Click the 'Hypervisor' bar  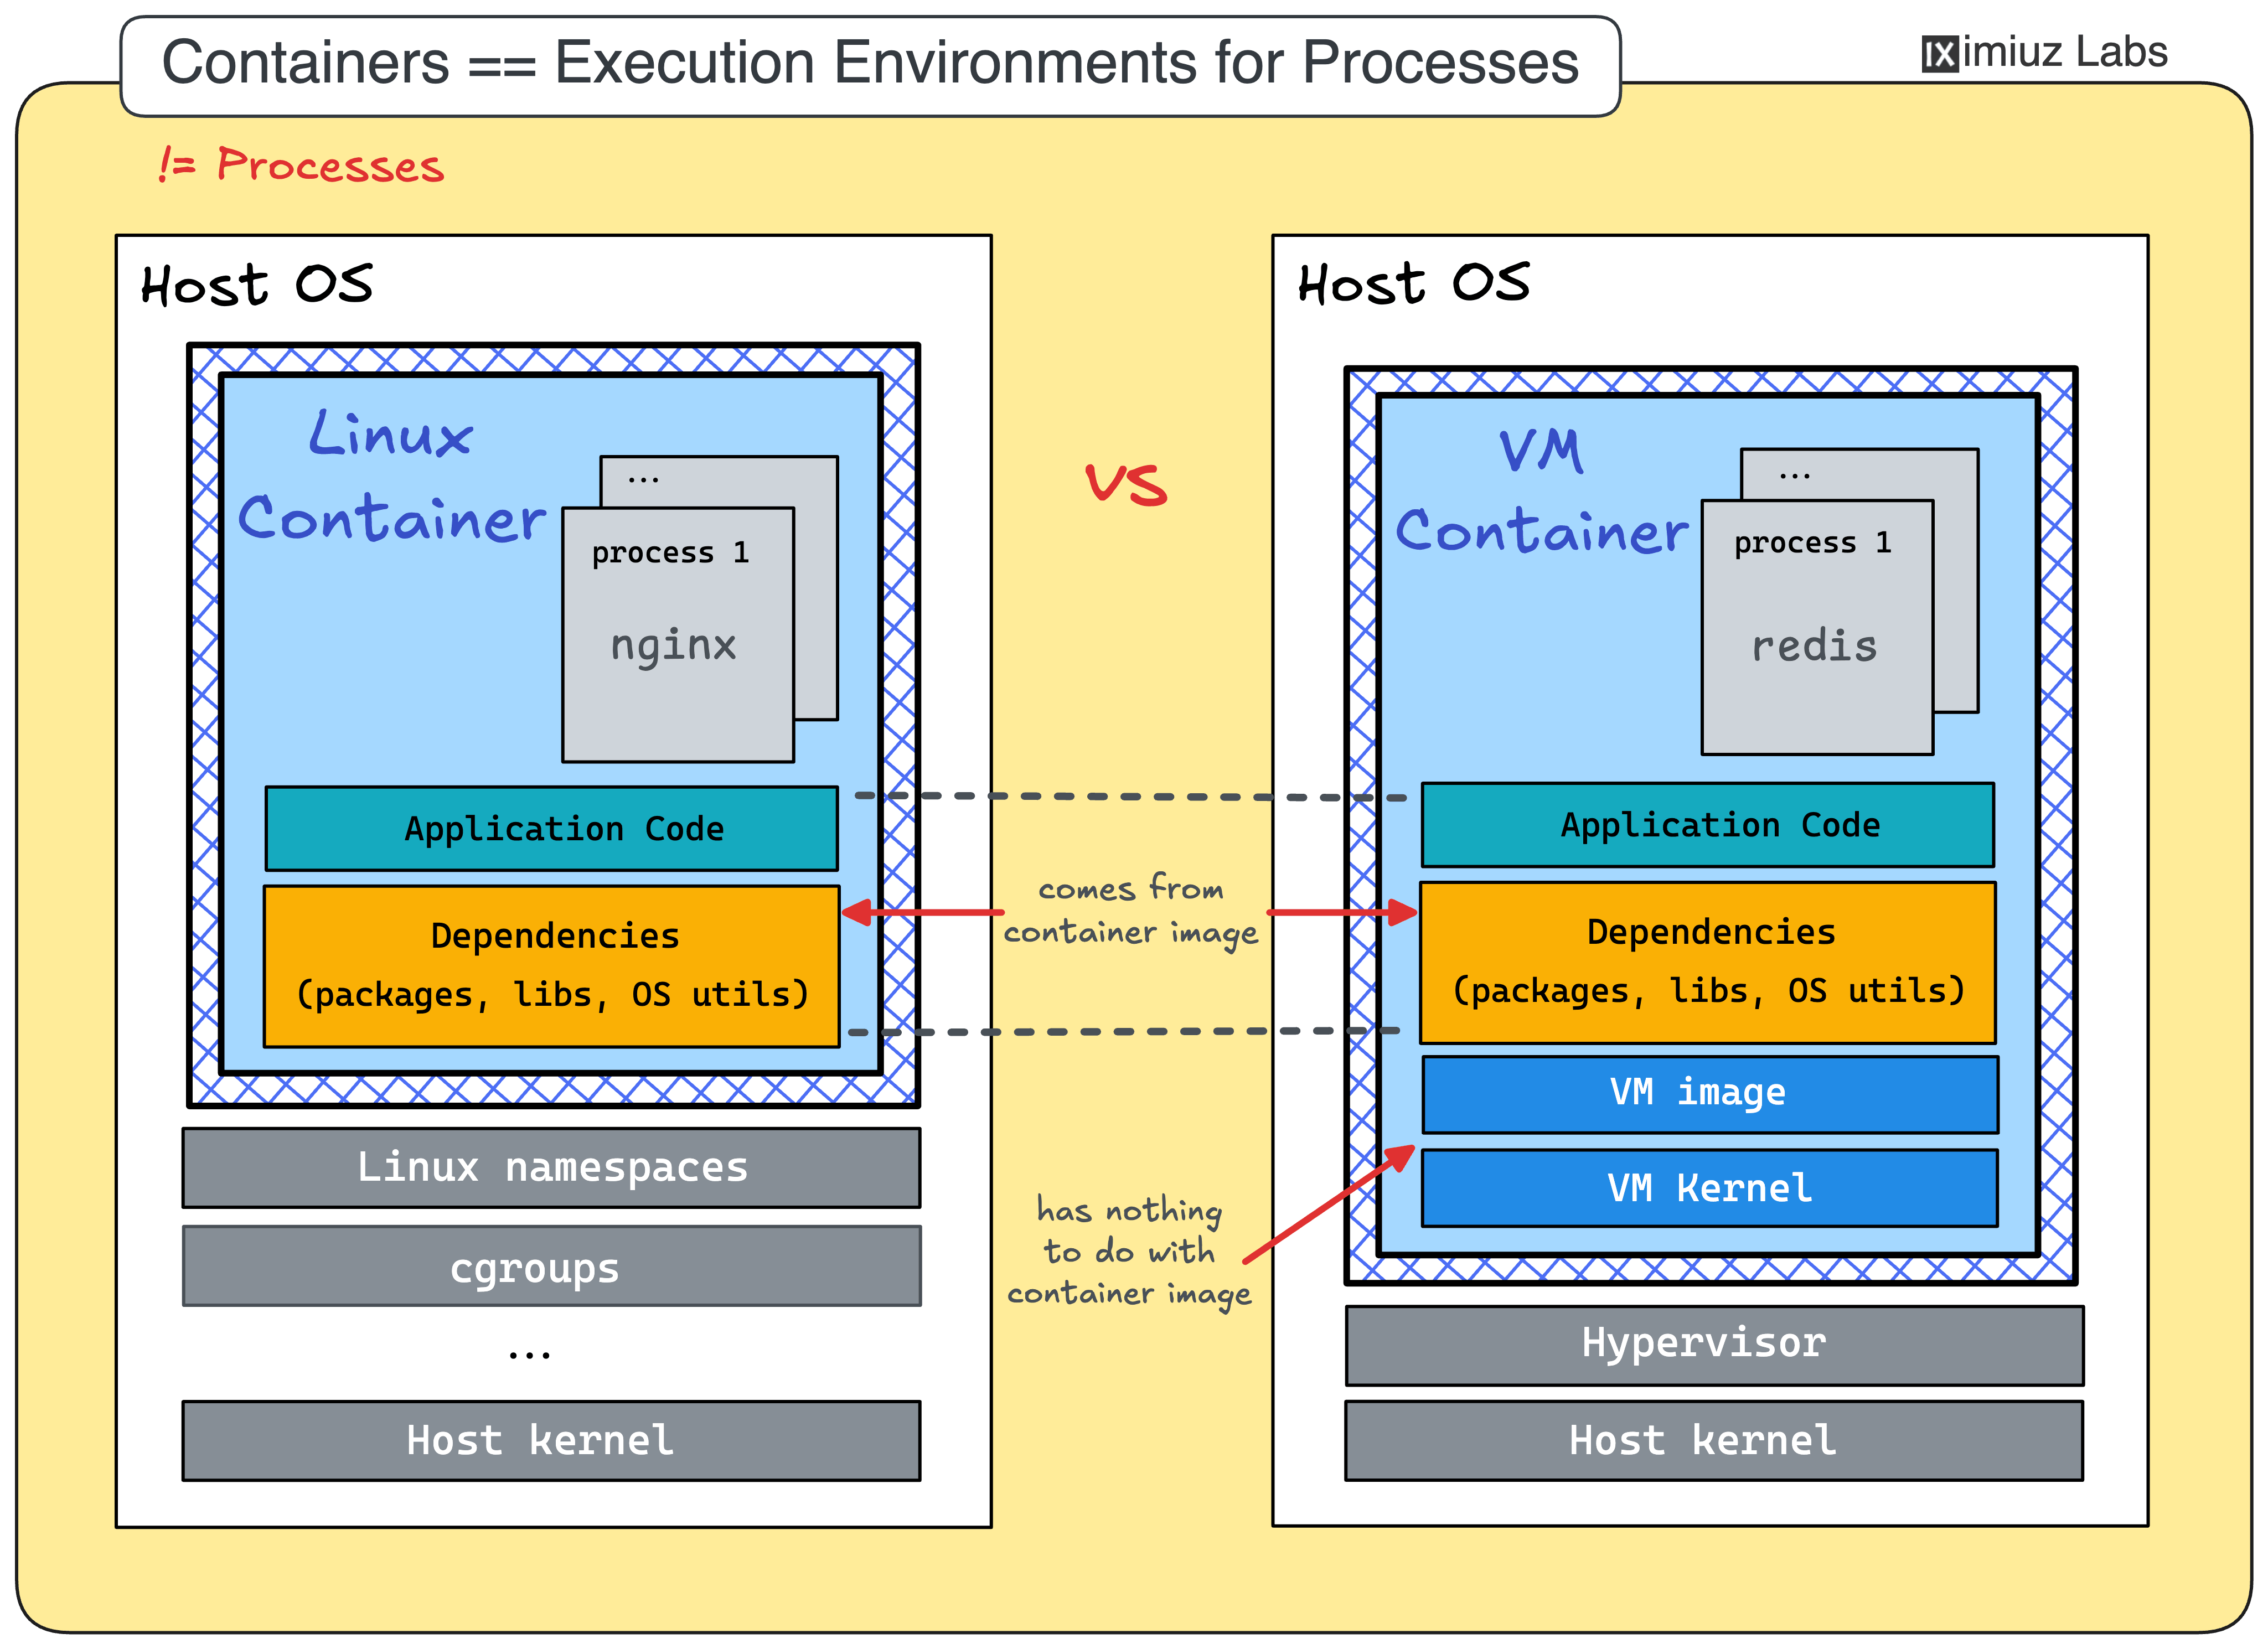1714,1345
